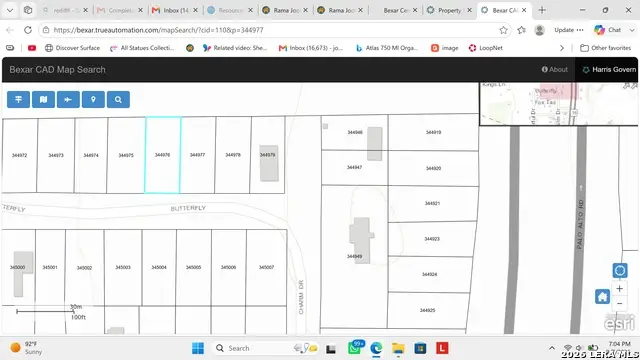640x360 pixels.
Task: Select parcel 345001
Action: pyautogui.click(x=50, y=267)
